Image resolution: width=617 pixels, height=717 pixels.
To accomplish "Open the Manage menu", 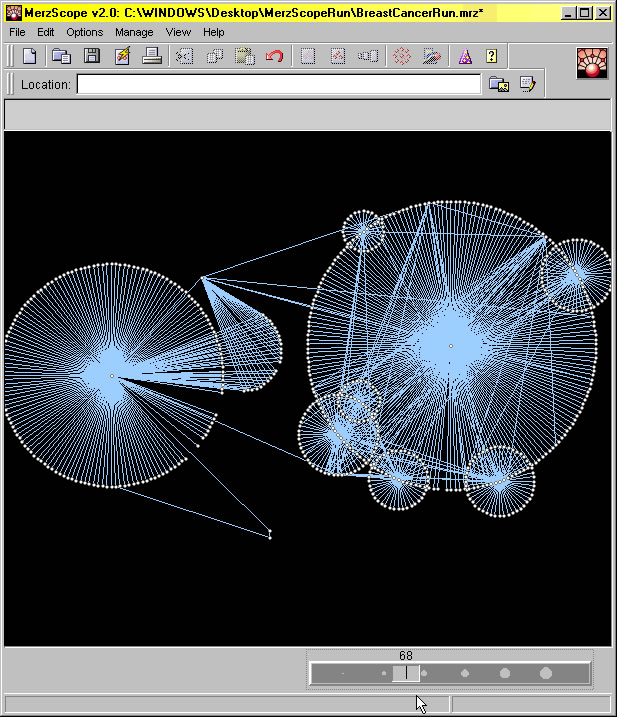I will coord(134,32).
